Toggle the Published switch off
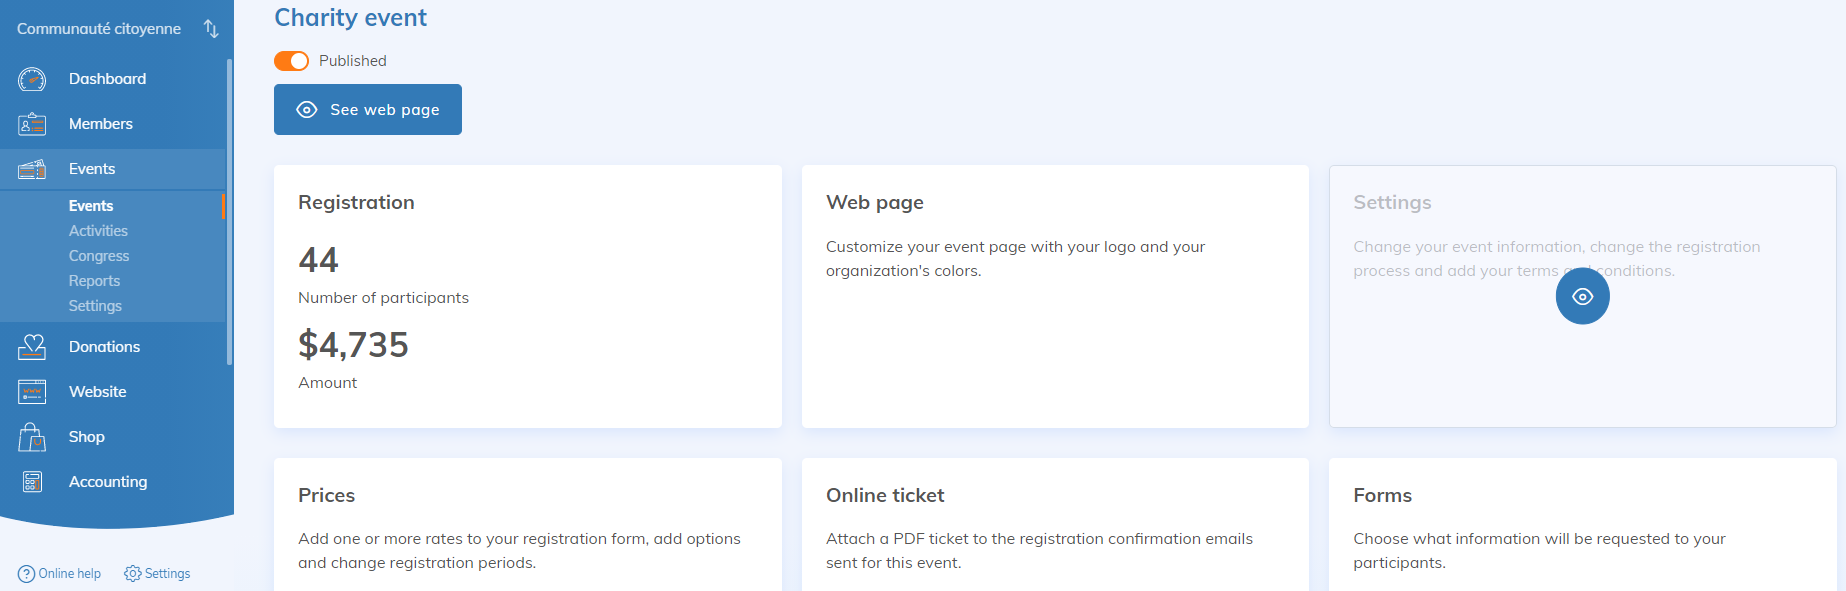This screenshot has width=1846, height=591. pyautogui.click(x=291, y=61)
